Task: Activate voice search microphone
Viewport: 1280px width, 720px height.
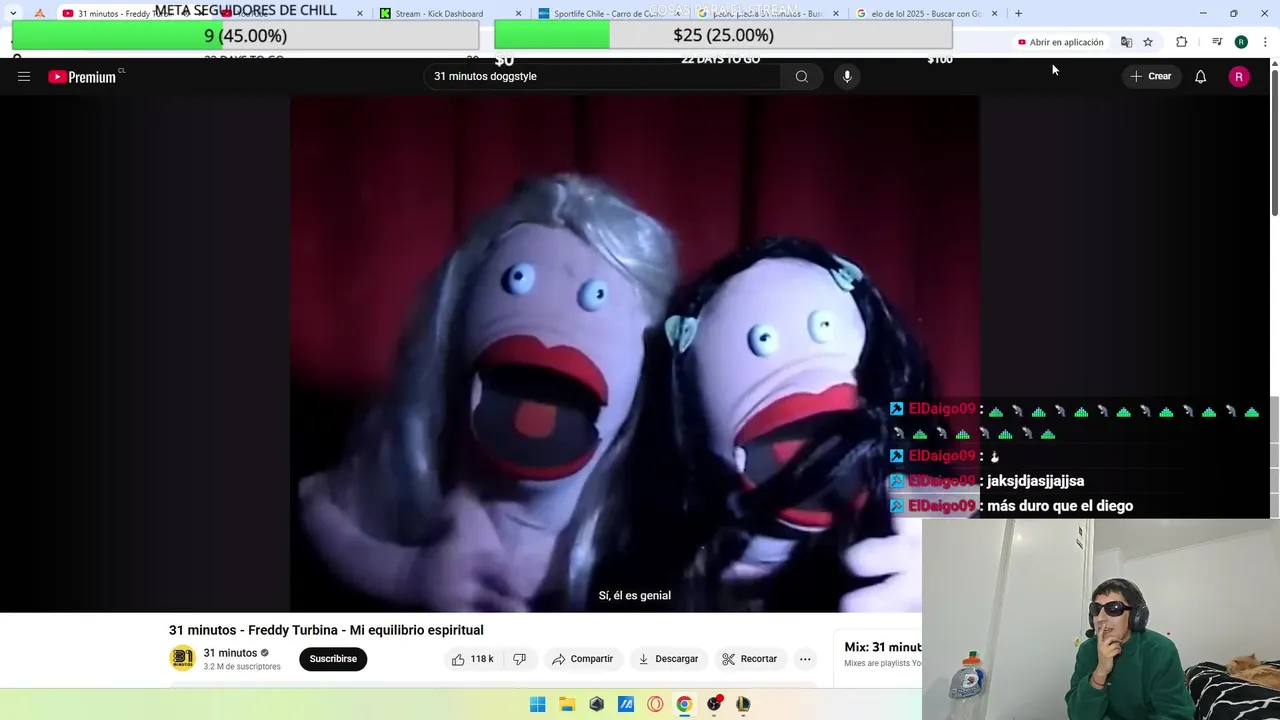Action: click(847, 77)
